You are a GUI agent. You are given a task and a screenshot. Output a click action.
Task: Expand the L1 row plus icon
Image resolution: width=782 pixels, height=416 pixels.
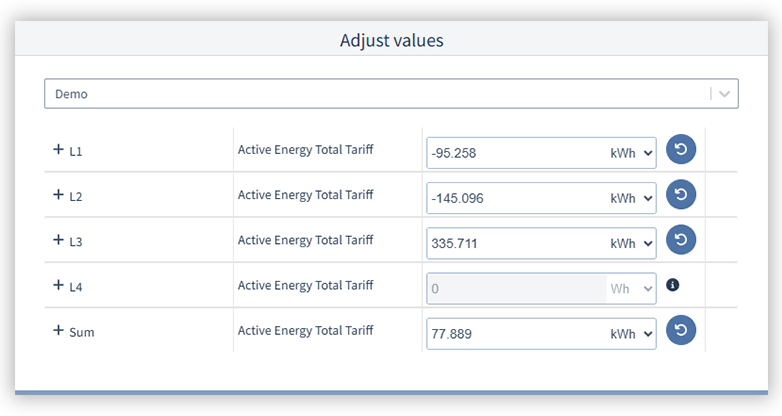point(58,150)
